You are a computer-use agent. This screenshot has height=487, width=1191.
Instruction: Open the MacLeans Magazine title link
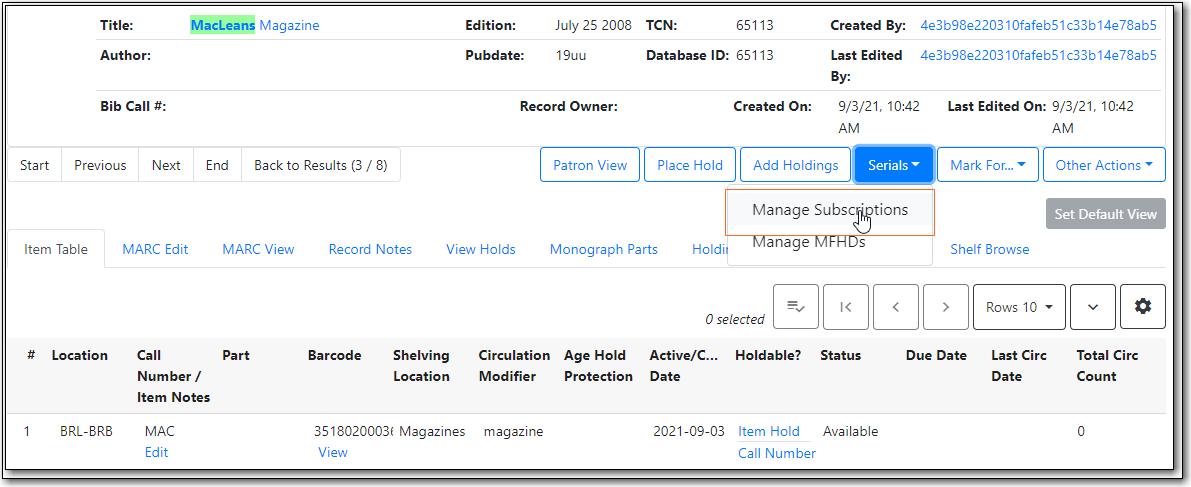tap(254, 26)
